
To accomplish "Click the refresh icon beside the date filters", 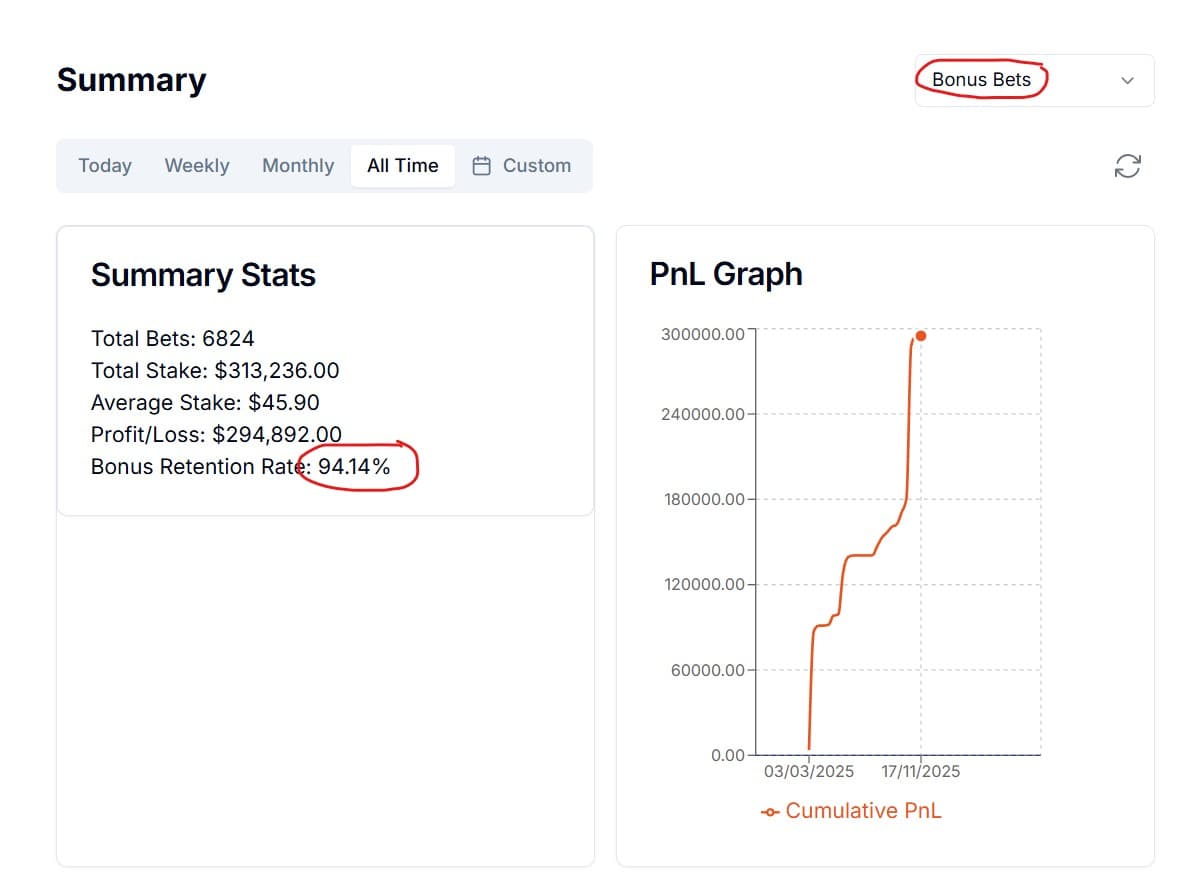I will (1127, 166).
